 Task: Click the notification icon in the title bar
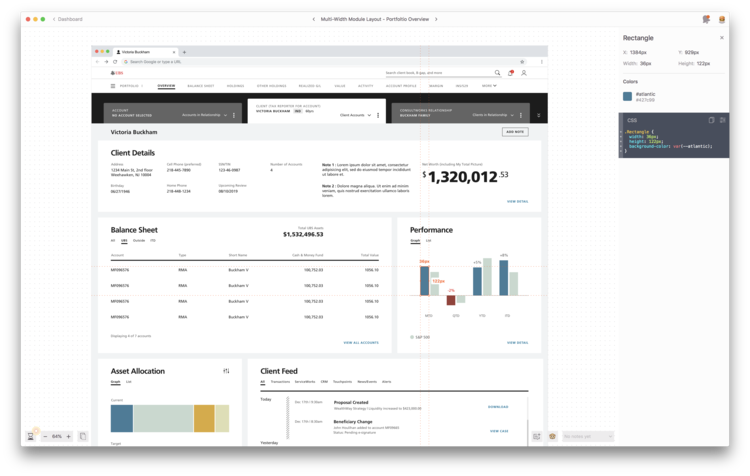pos(706,19)
